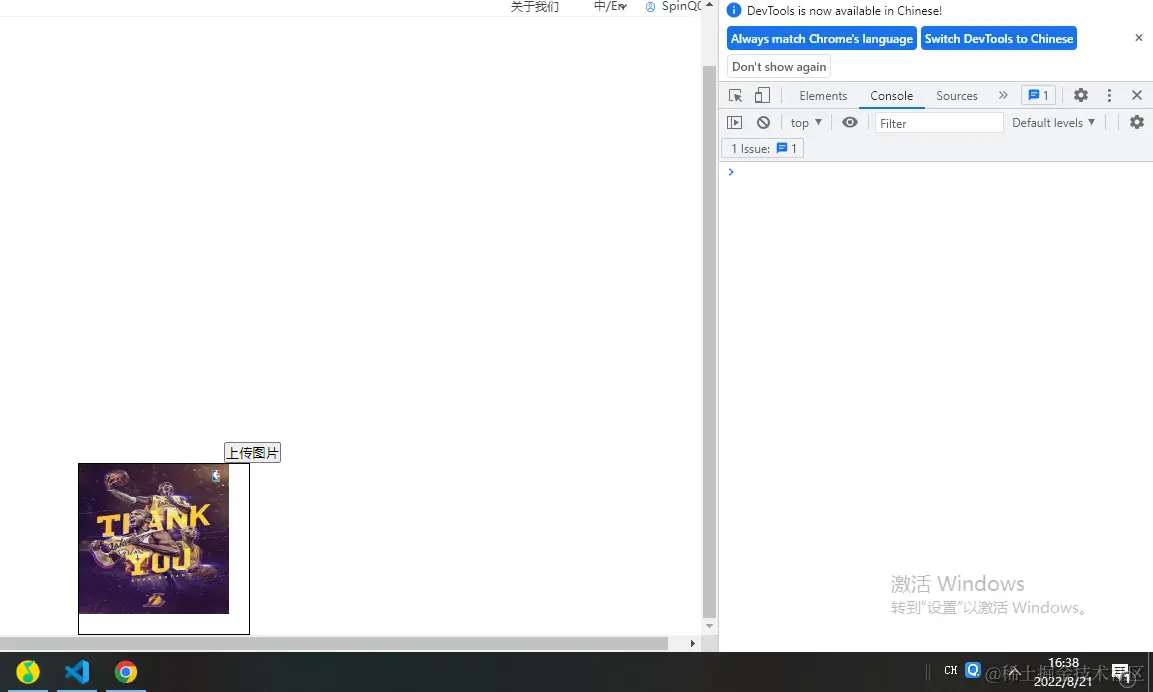
Task: Activate the inspect element picker icon
Action: [735, 96]
